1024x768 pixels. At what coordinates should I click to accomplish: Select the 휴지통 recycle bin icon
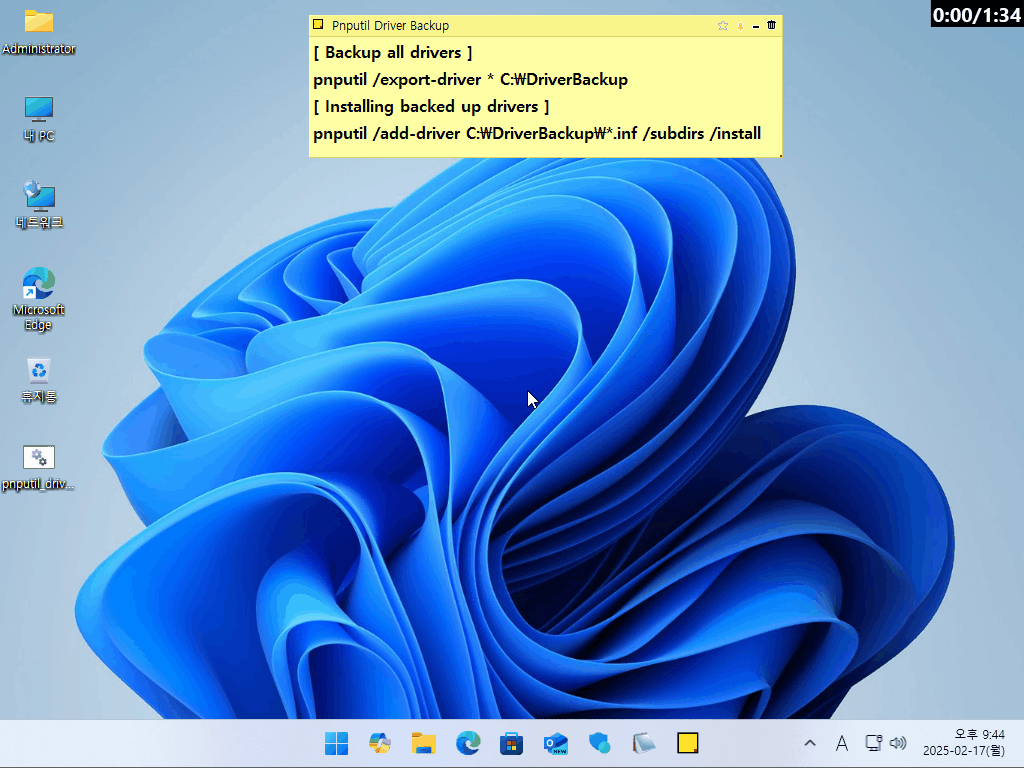pos(39,380)
